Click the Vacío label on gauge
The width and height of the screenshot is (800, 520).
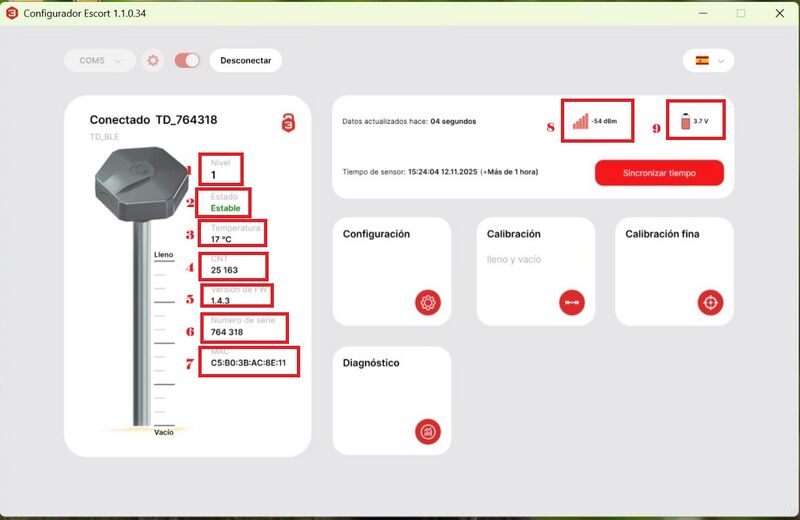tap(164, 432)
